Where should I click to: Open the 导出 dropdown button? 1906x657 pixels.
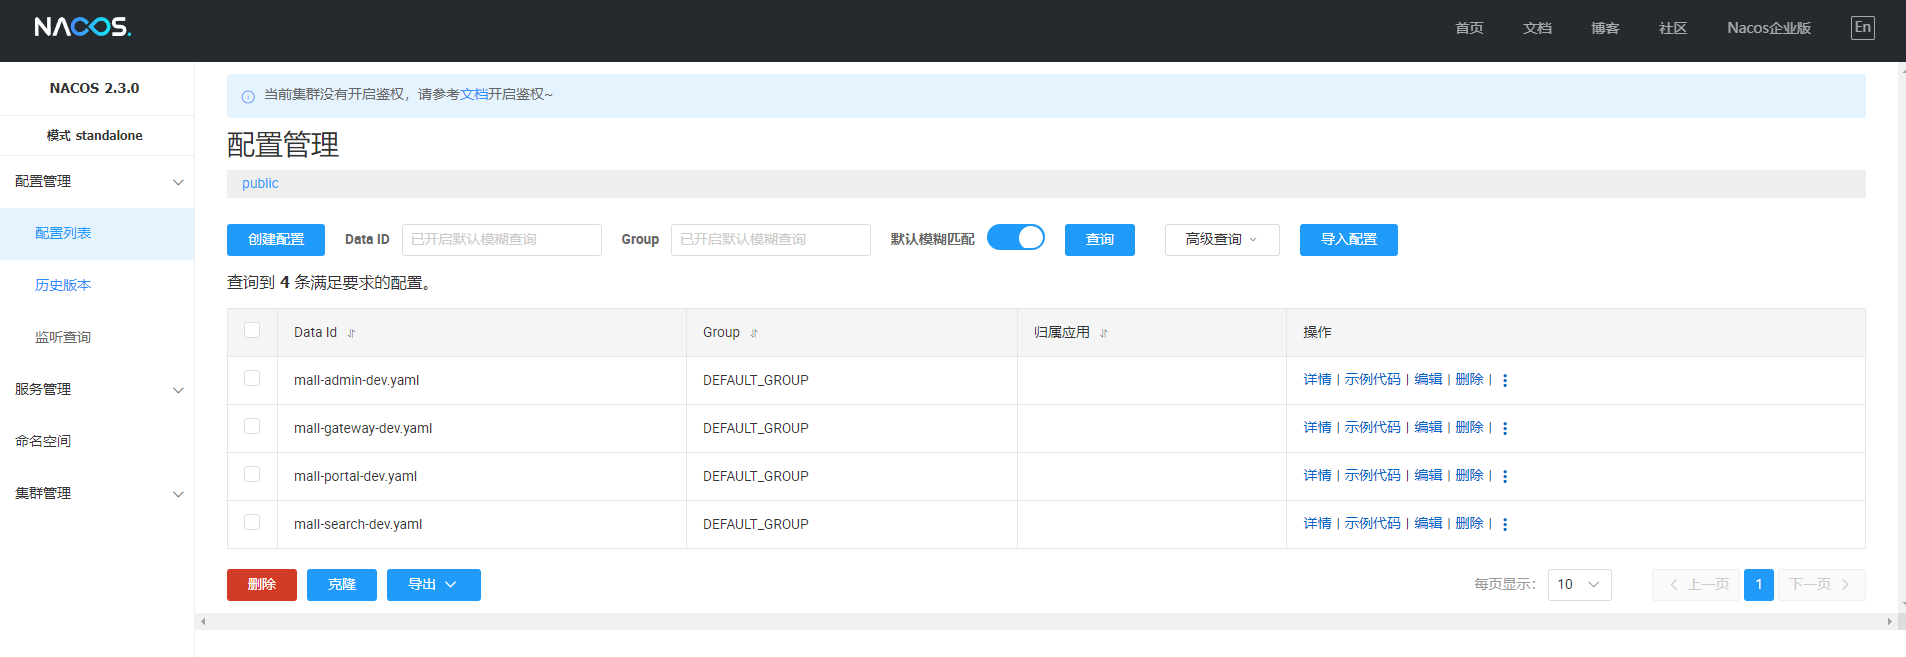click(x=434, y=585)
